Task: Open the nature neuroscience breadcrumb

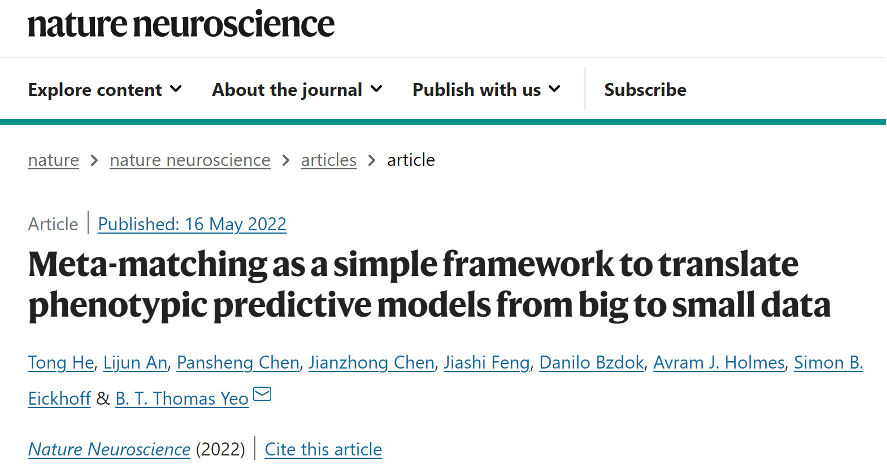Action: [190, 160]
